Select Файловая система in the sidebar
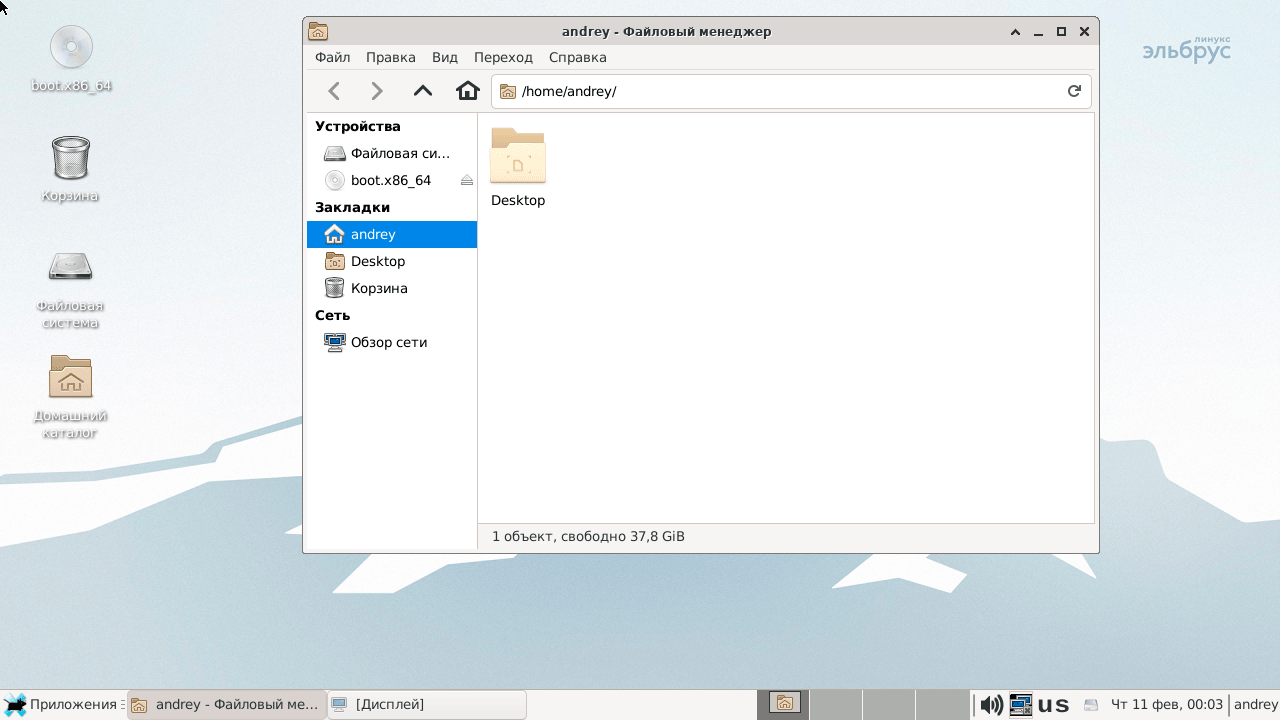The image size is (1280, 720). point(392,153)
